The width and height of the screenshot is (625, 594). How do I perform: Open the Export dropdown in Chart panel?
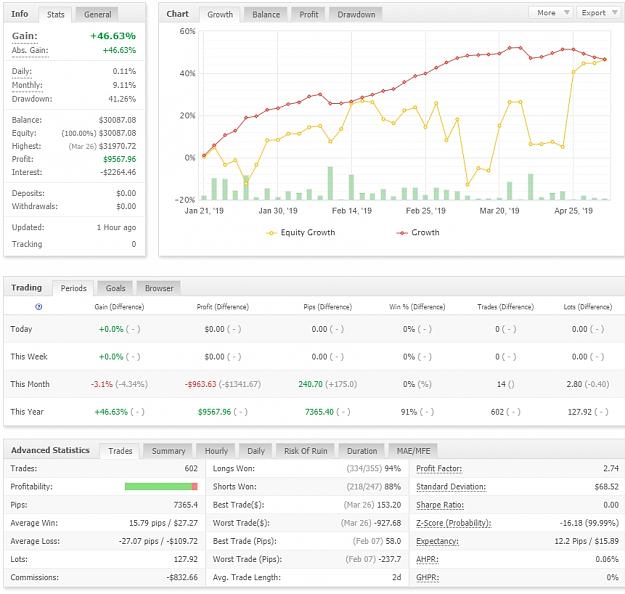coord(599,13)
